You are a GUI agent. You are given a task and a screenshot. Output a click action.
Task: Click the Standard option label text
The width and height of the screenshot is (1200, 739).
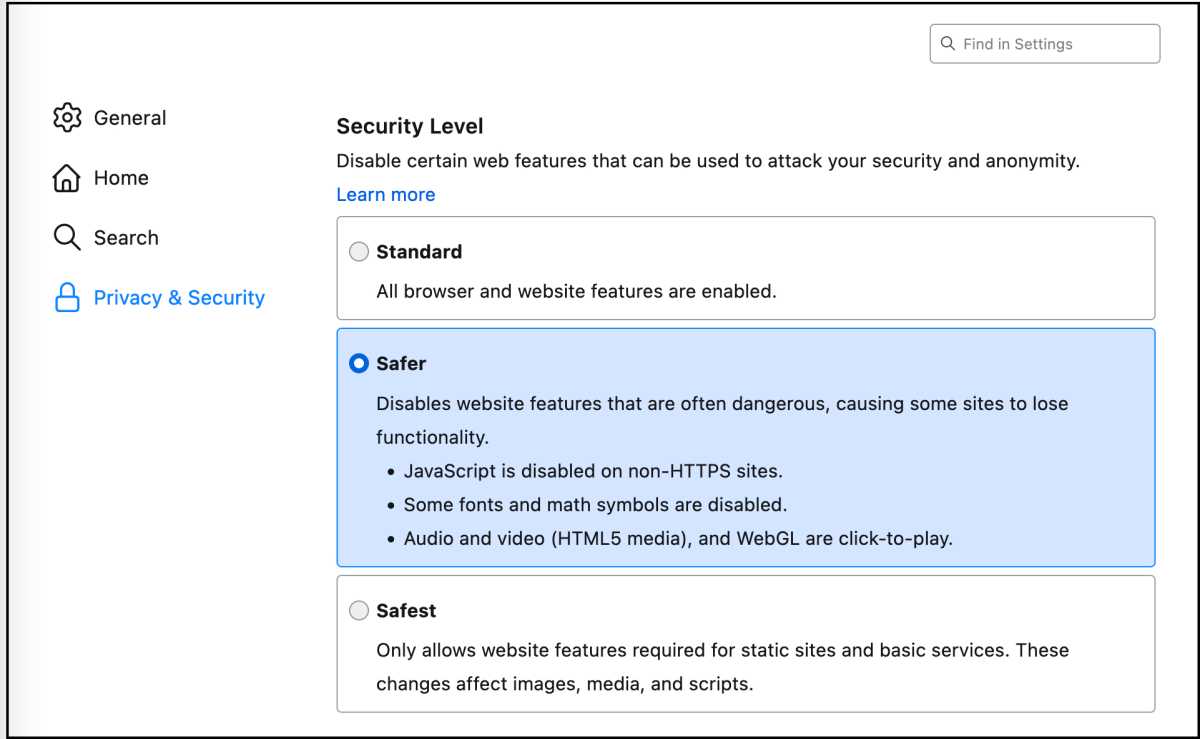tap(419, 252)
